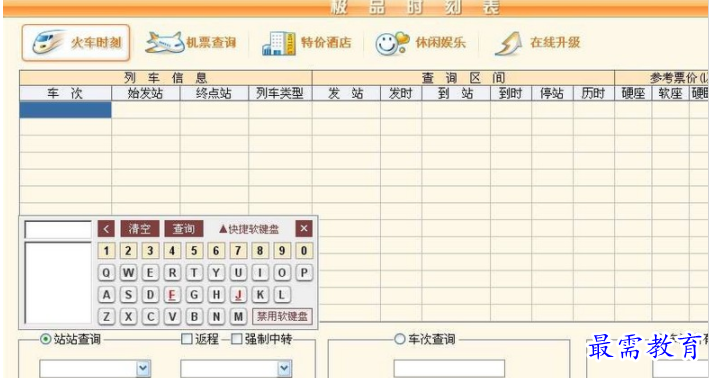
Task: Expand the departure station dropdown under 站站查询
Action: [x=144, y=369]
